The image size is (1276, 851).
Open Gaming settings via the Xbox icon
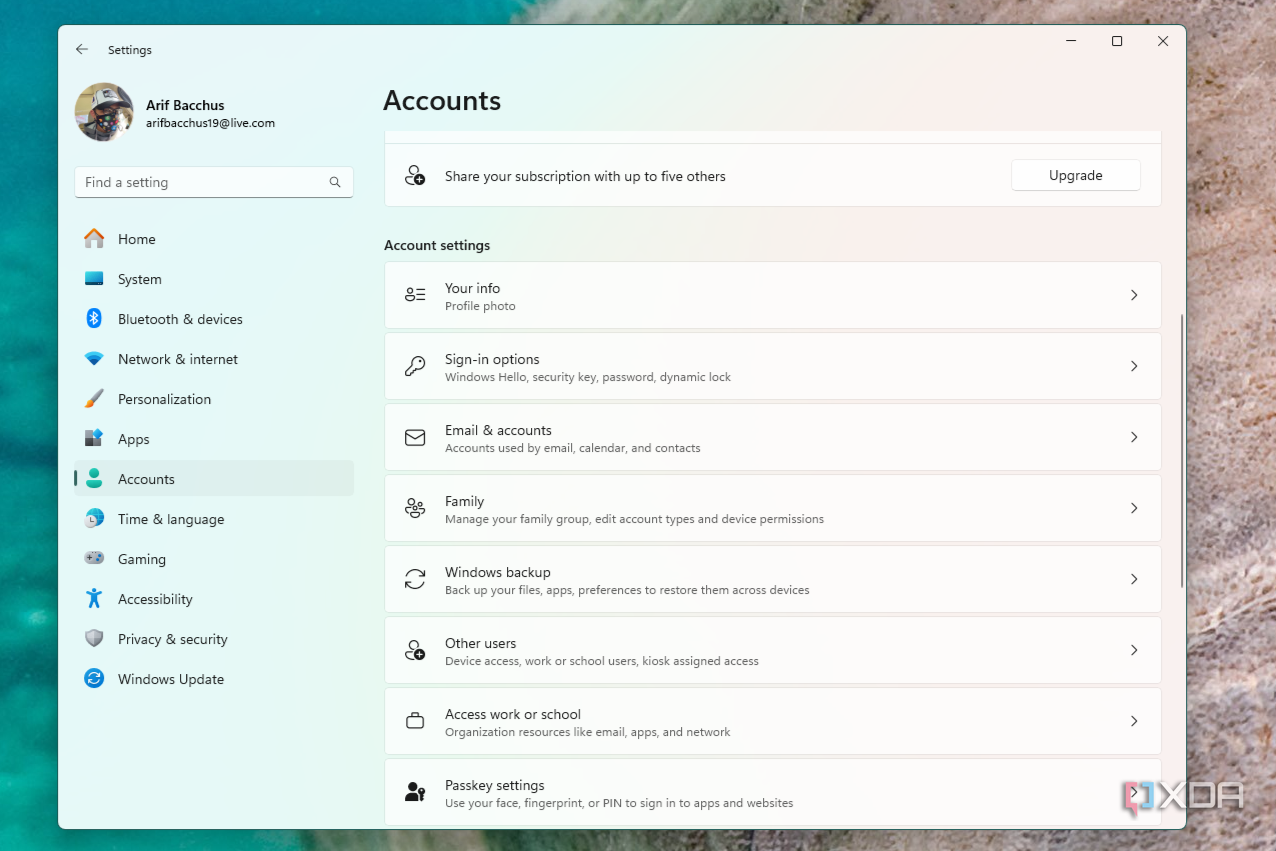[x=93, y=558]
